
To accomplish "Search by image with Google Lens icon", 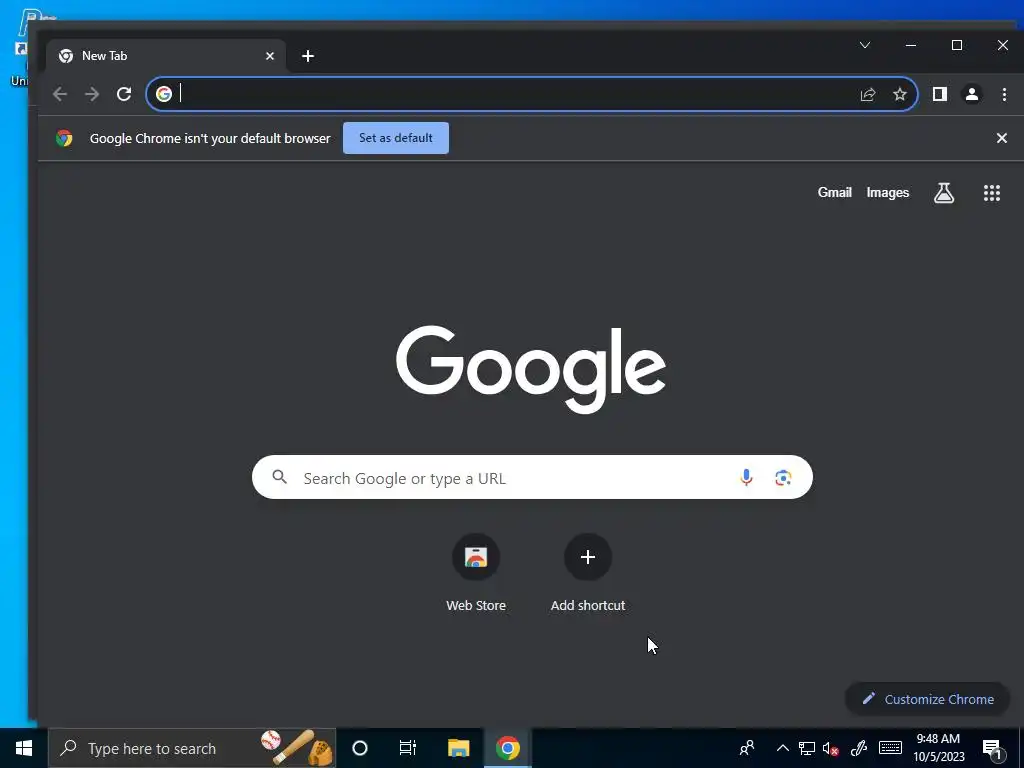I will click(784, 477).
